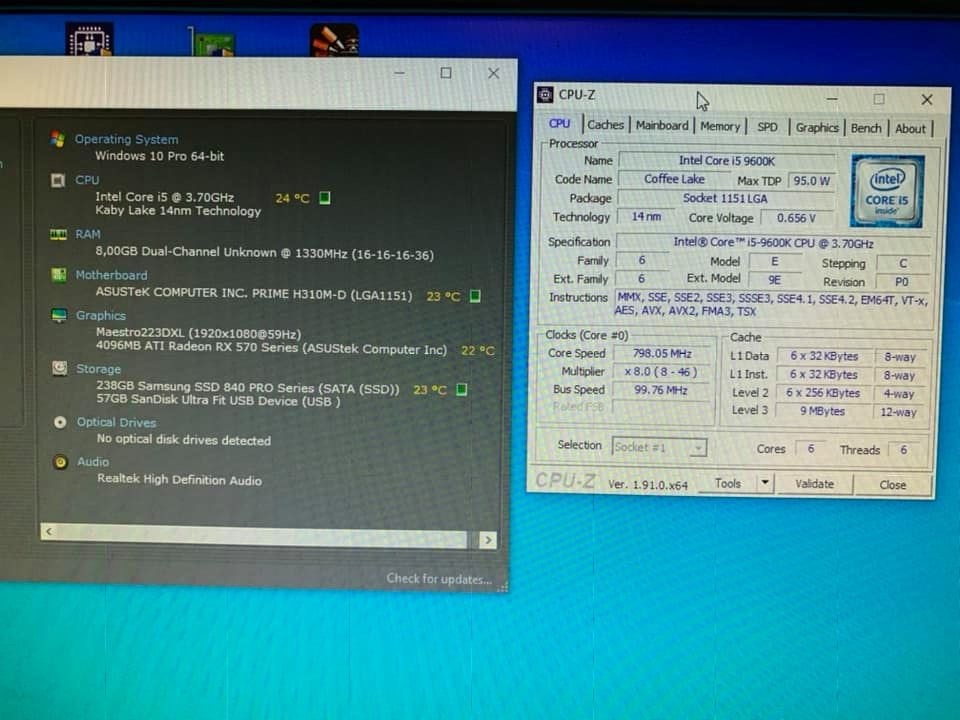Open the Graphics section link in Speccy
This screenshot has width=960, height=720.
[101, 315]
